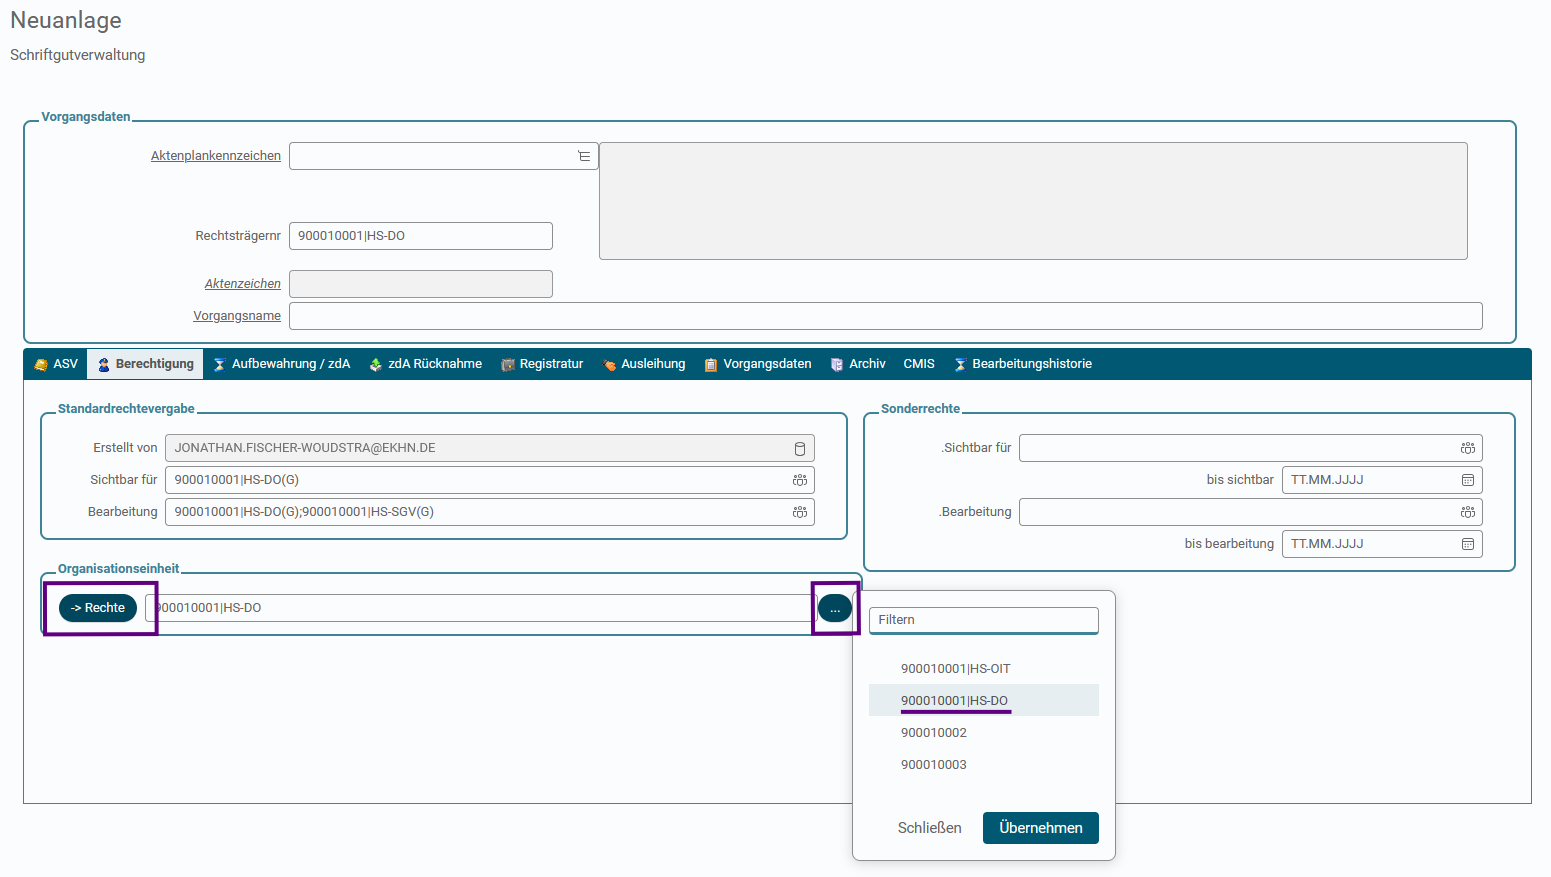Open the CMIS tab
1551x877 pixels.
(x=919, y=364)
